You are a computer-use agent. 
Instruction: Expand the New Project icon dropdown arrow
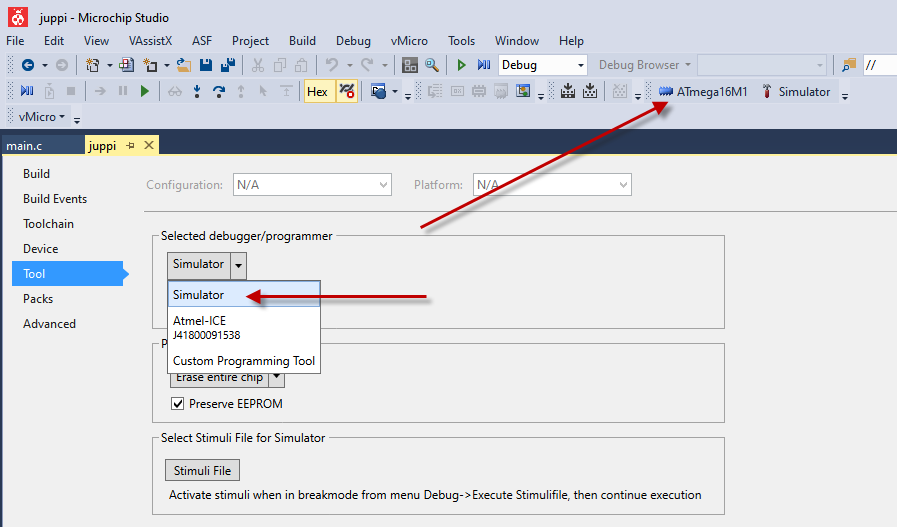[x=109, y=65]
